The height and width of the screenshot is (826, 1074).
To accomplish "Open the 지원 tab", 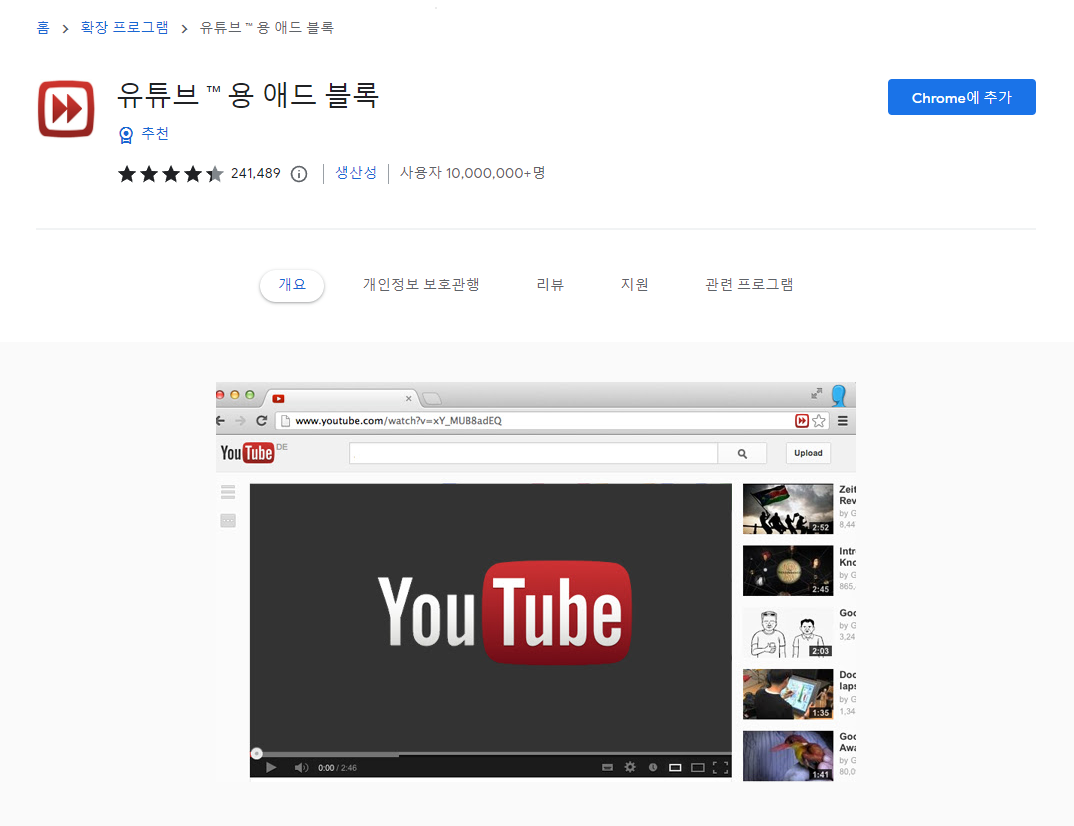I will click(634, 285).
